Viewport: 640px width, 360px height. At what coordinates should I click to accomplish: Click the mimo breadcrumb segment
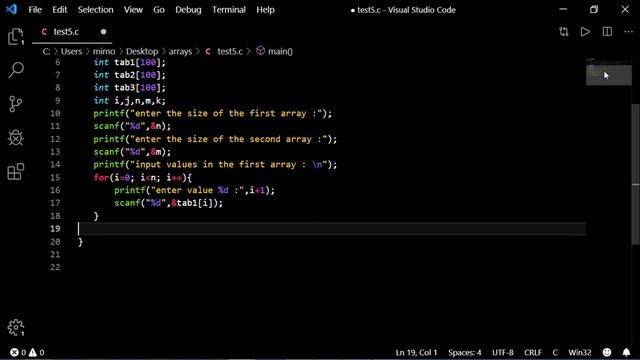104,51
